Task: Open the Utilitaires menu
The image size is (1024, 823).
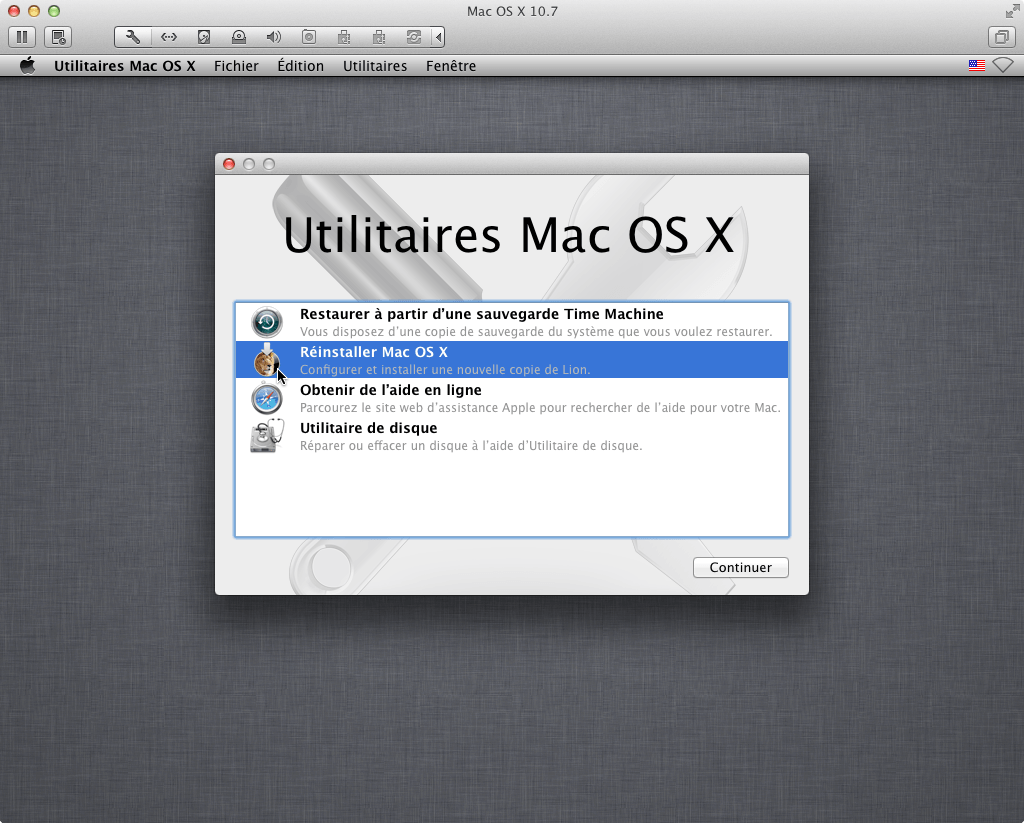Action: (x=375, y=66)
